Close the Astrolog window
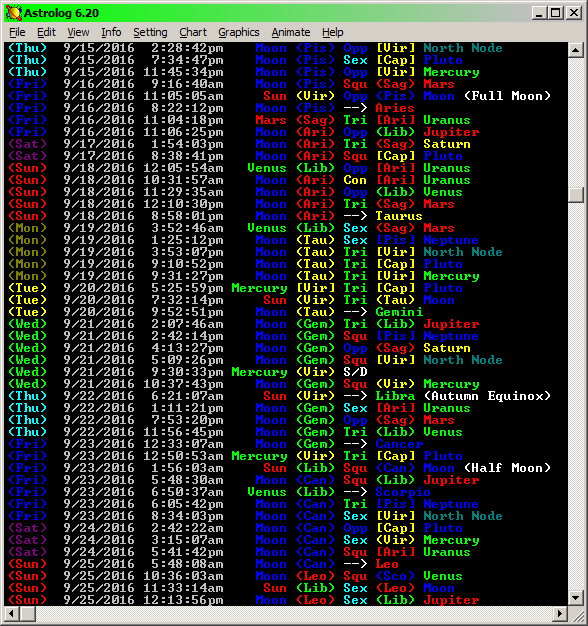This screenshot has width=588, height=626. (574, 13)
